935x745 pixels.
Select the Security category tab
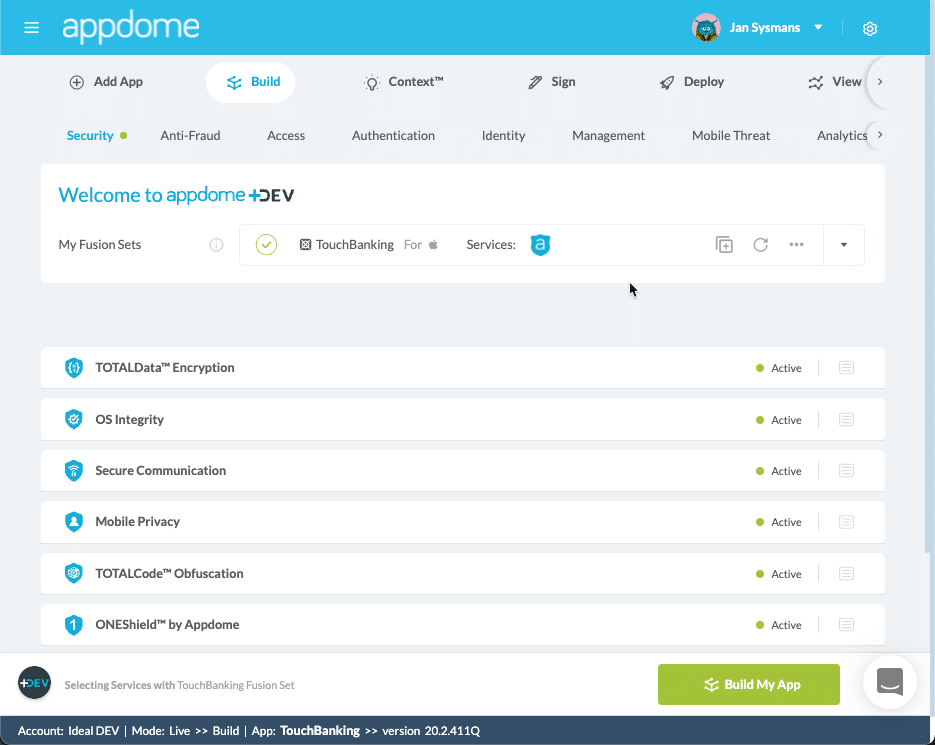[90, 135]
